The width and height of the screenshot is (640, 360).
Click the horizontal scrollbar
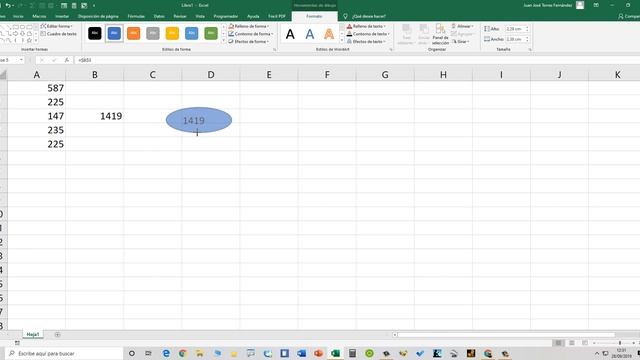[x=506, y=335]
